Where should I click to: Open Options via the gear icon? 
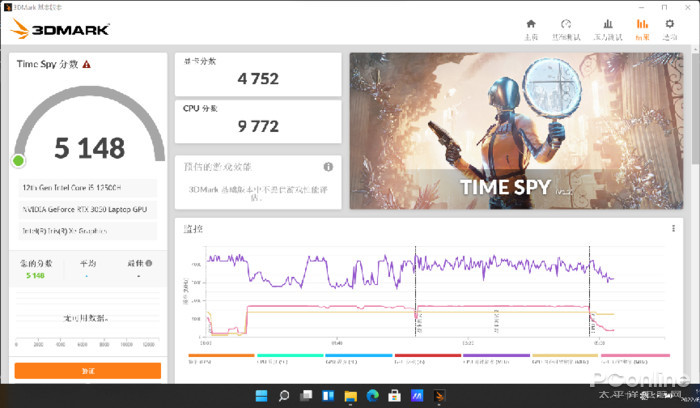point(670,29)
